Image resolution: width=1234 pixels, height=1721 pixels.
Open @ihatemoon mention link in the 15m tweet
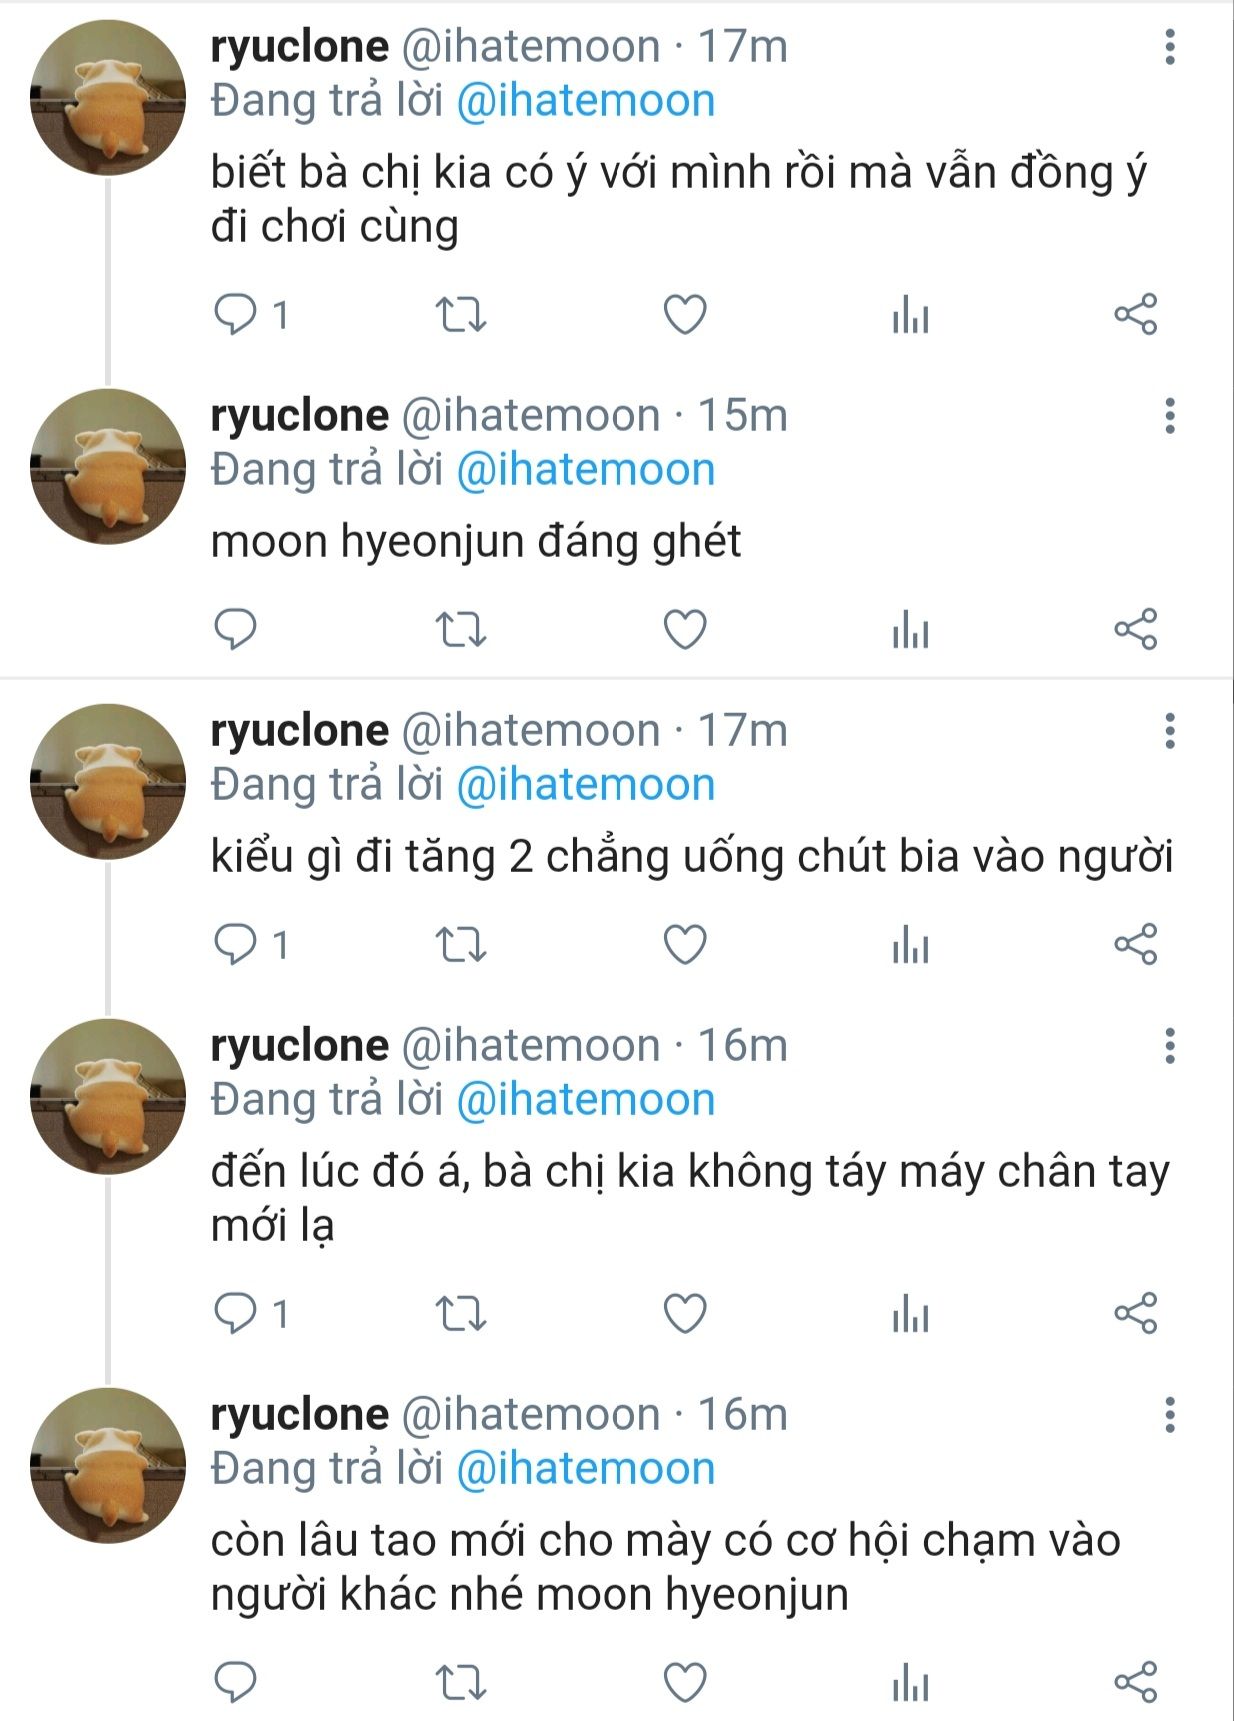586,469
